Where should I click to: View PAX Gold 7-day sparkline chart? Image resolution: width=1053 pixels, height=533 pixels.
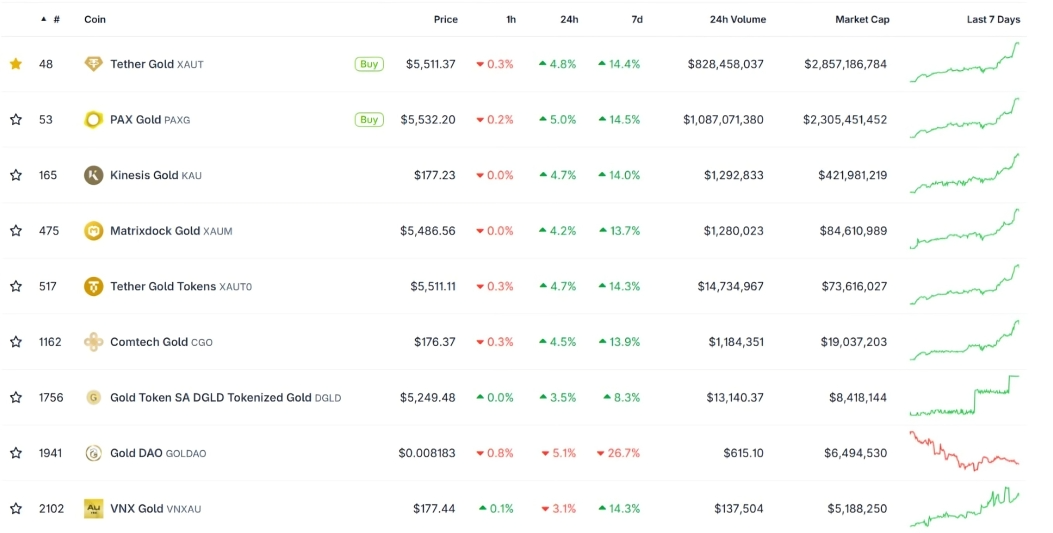click(x=965, y=118)
